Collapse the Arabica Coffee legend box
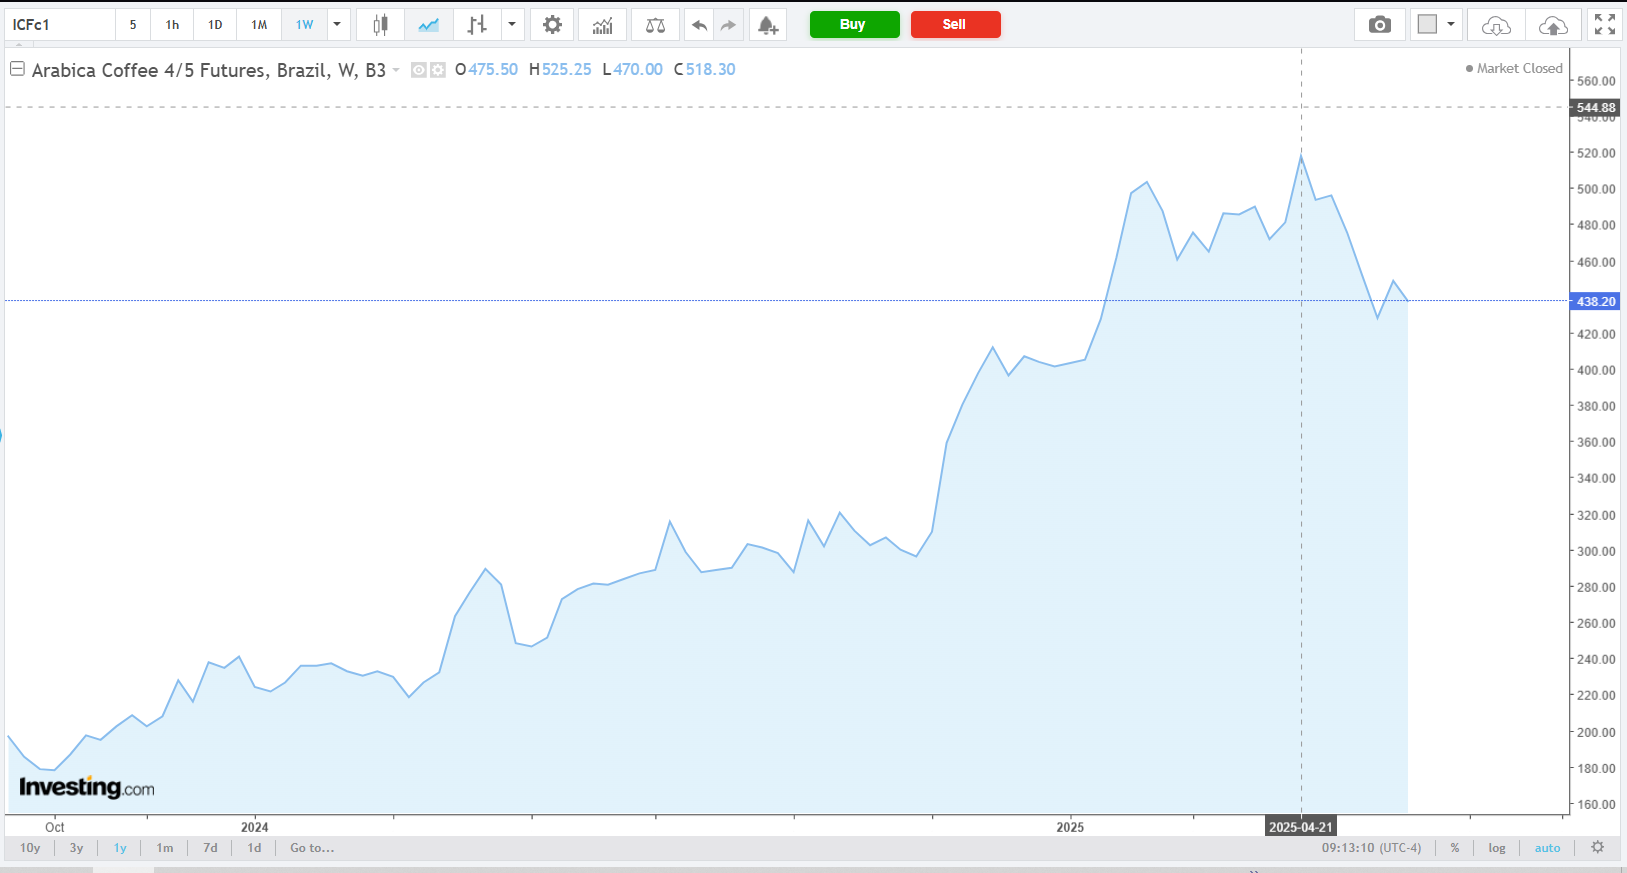1627x873 pixels. (x=17, y=69)
